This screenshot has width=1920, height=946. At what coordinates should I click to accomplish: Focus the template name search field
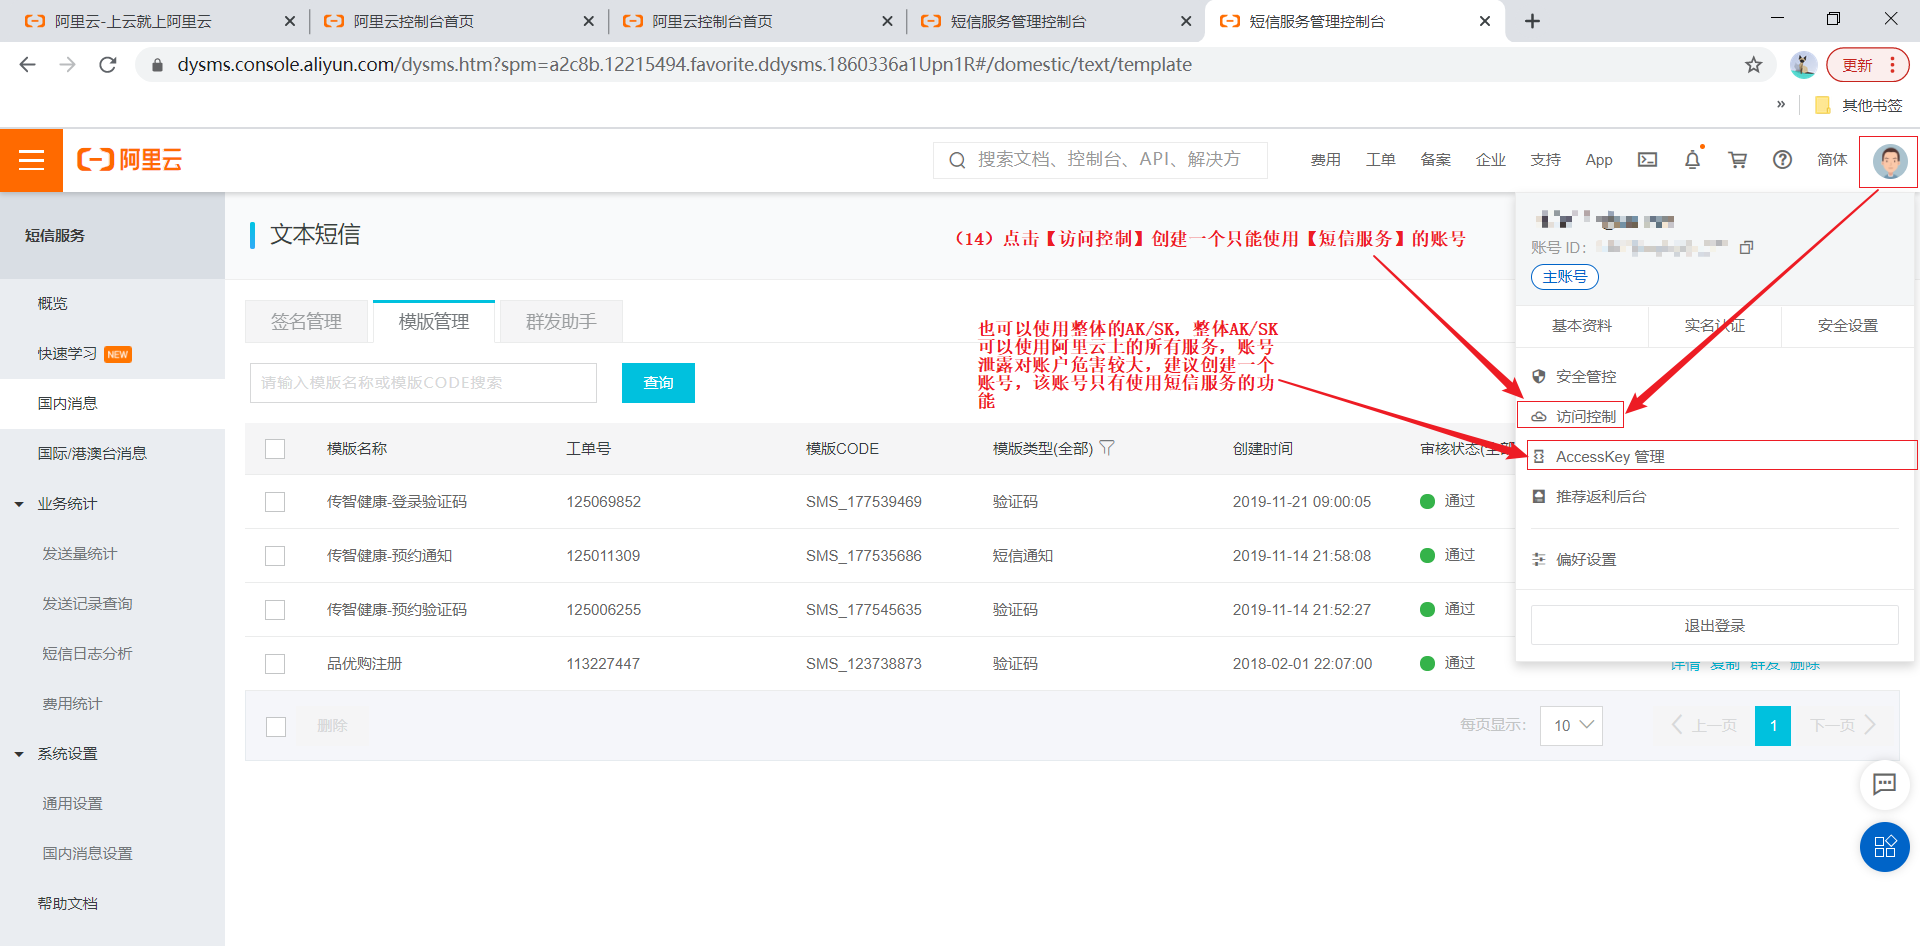click(x=423, y=383)
